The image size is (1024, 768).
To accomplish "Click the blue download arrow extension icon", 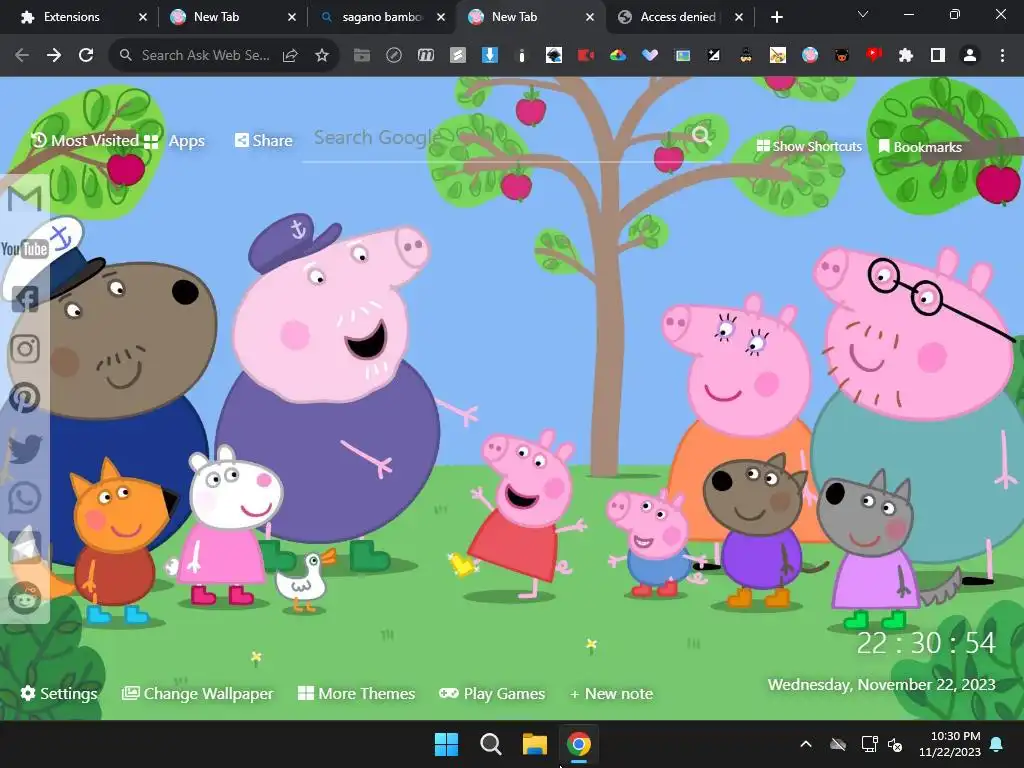I will pos(490,56).
